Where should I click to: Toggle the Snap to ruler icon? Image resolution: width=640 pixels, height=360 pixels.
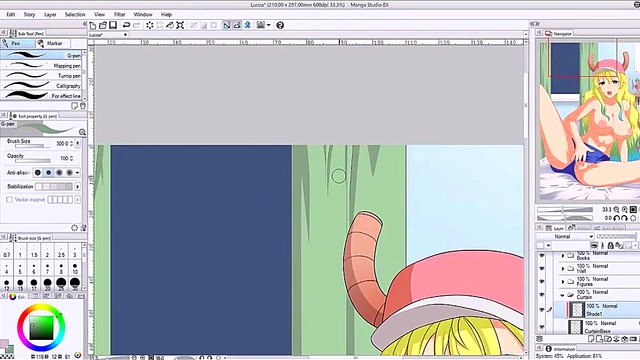tap(227, 25)
